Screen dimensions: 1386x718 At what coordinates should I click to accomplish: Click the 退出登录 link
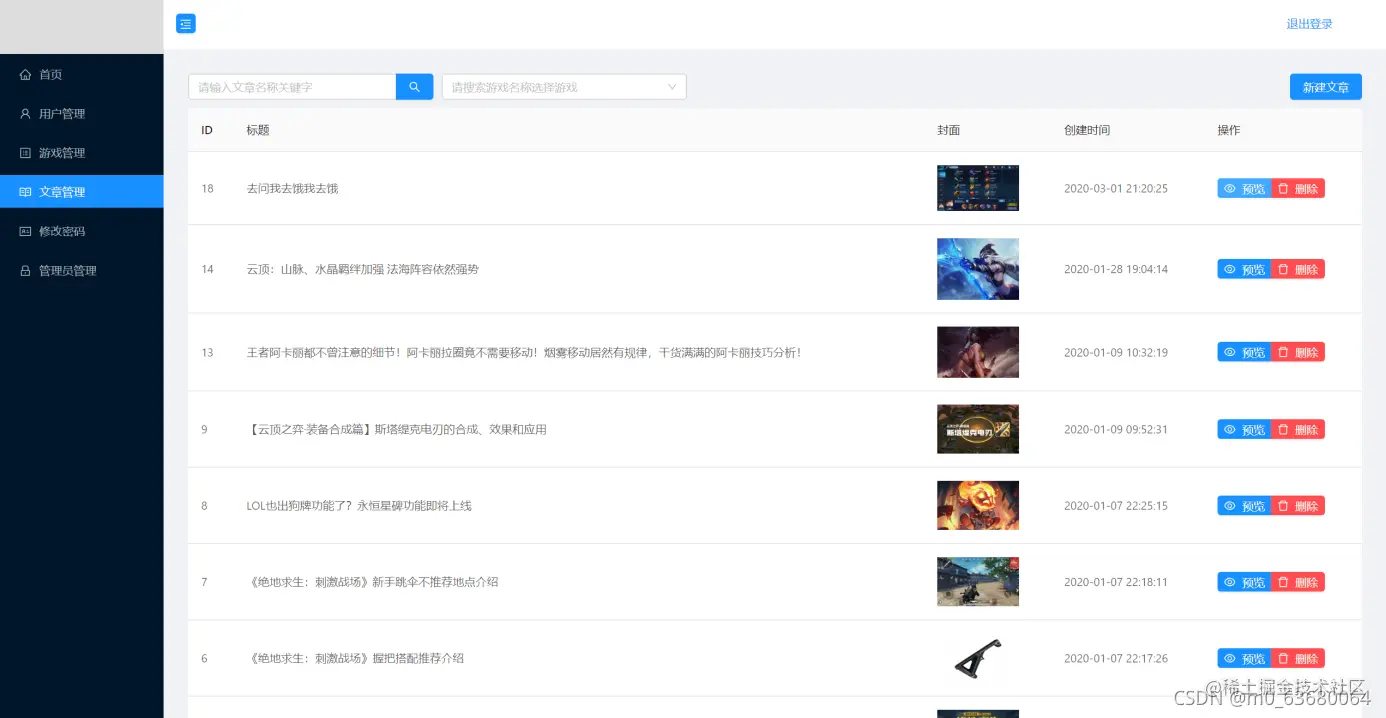1310,23
